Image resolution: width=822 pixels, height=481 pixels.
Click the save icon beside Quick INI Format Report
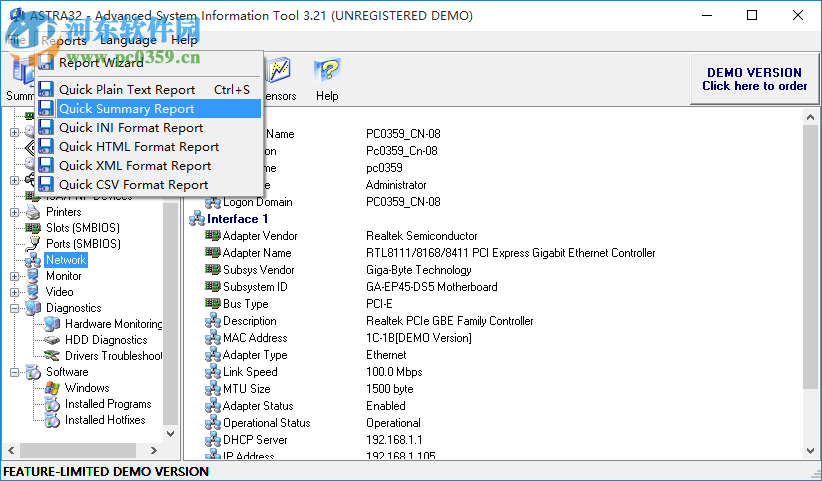pos(46,127)
